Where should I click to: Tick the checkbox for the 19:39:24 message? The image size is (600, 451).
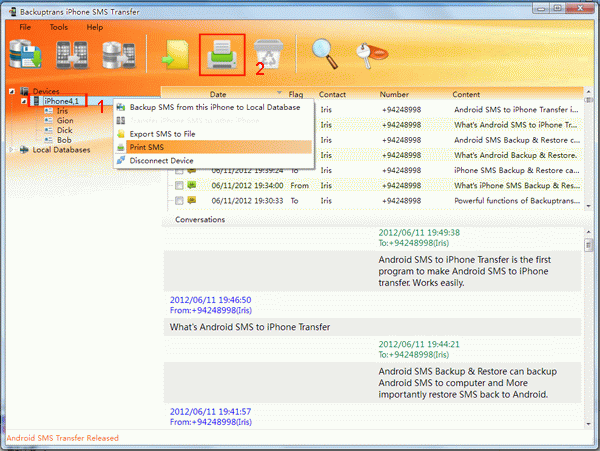[x=179, y=171]
